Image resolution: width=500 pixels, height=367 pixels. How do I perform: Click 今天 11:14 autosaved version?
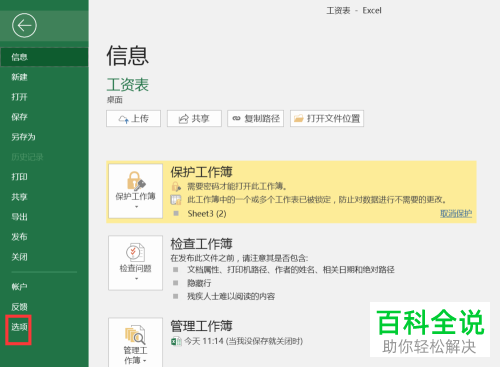point(243,341)
